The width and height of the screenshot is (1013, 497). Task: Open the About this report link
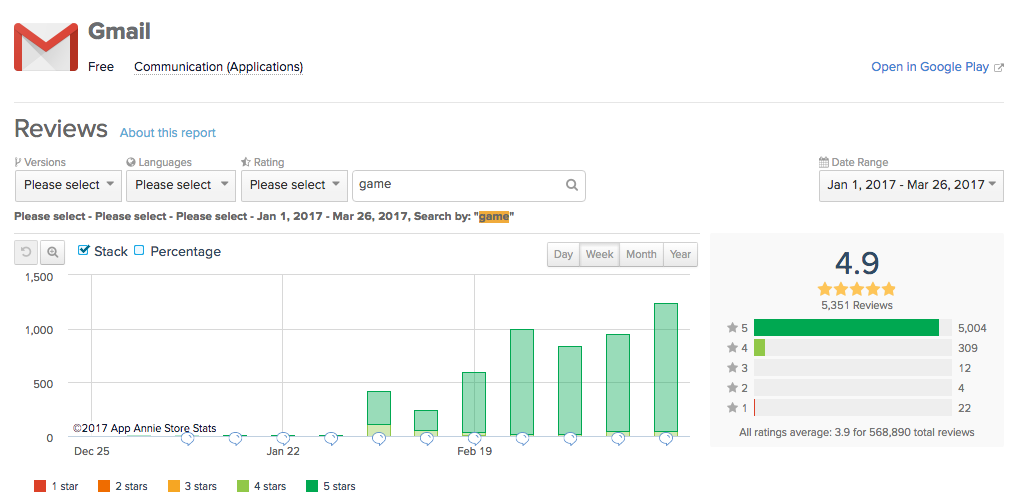tap(168, 133)
